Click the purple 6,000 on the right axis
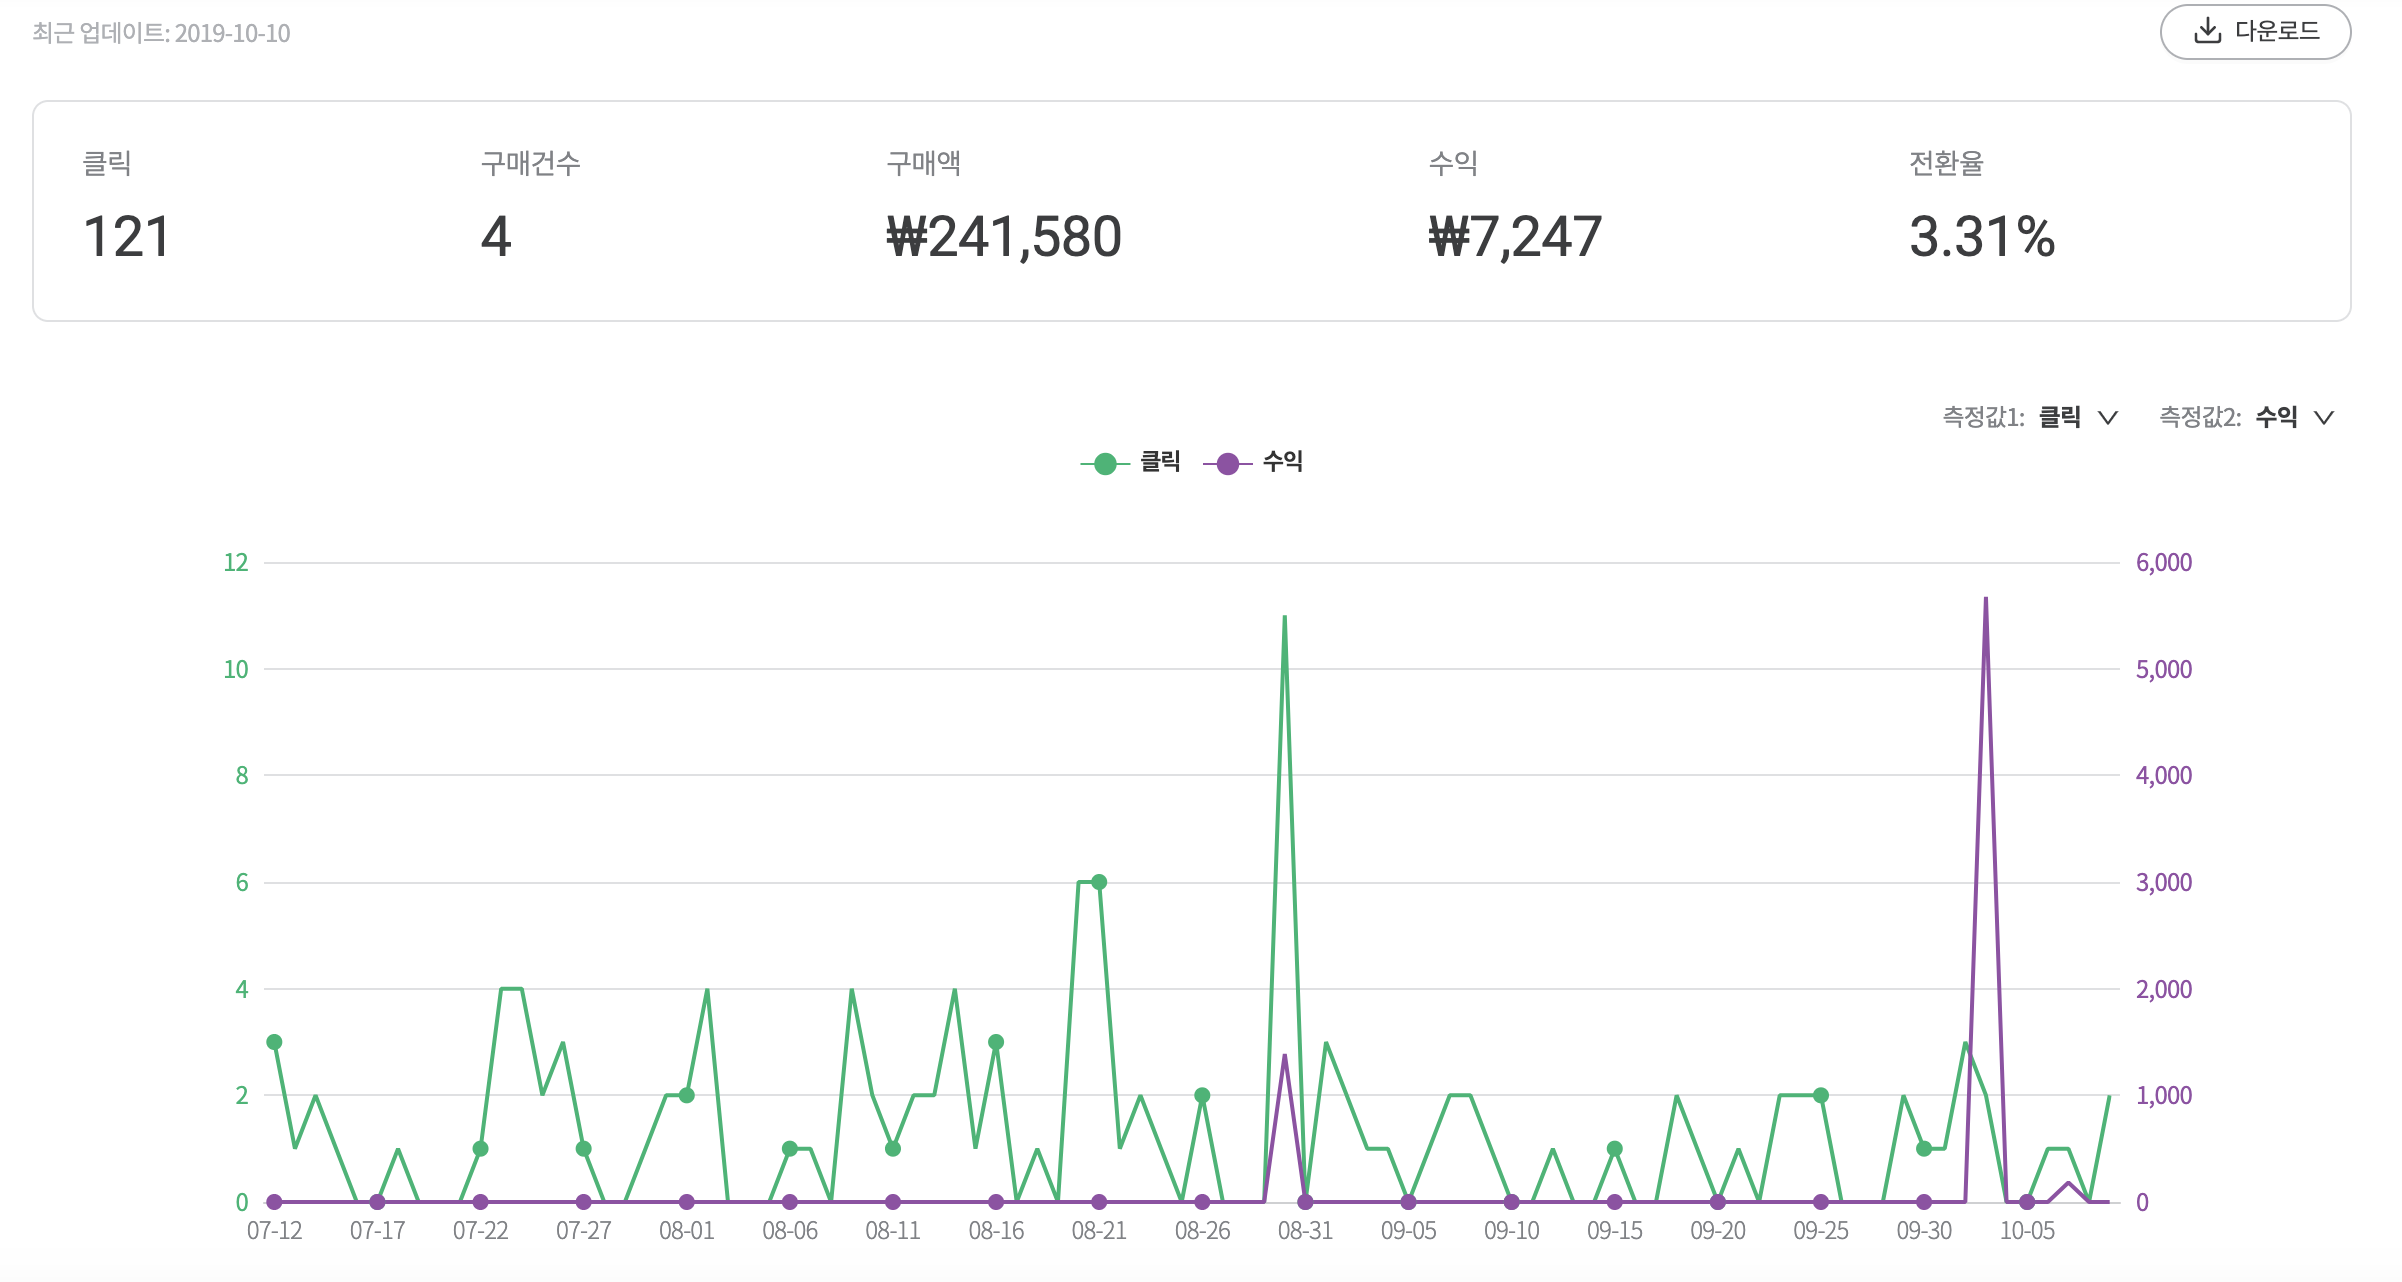Screen dimensions: 2402x1282 [2164, 563]
